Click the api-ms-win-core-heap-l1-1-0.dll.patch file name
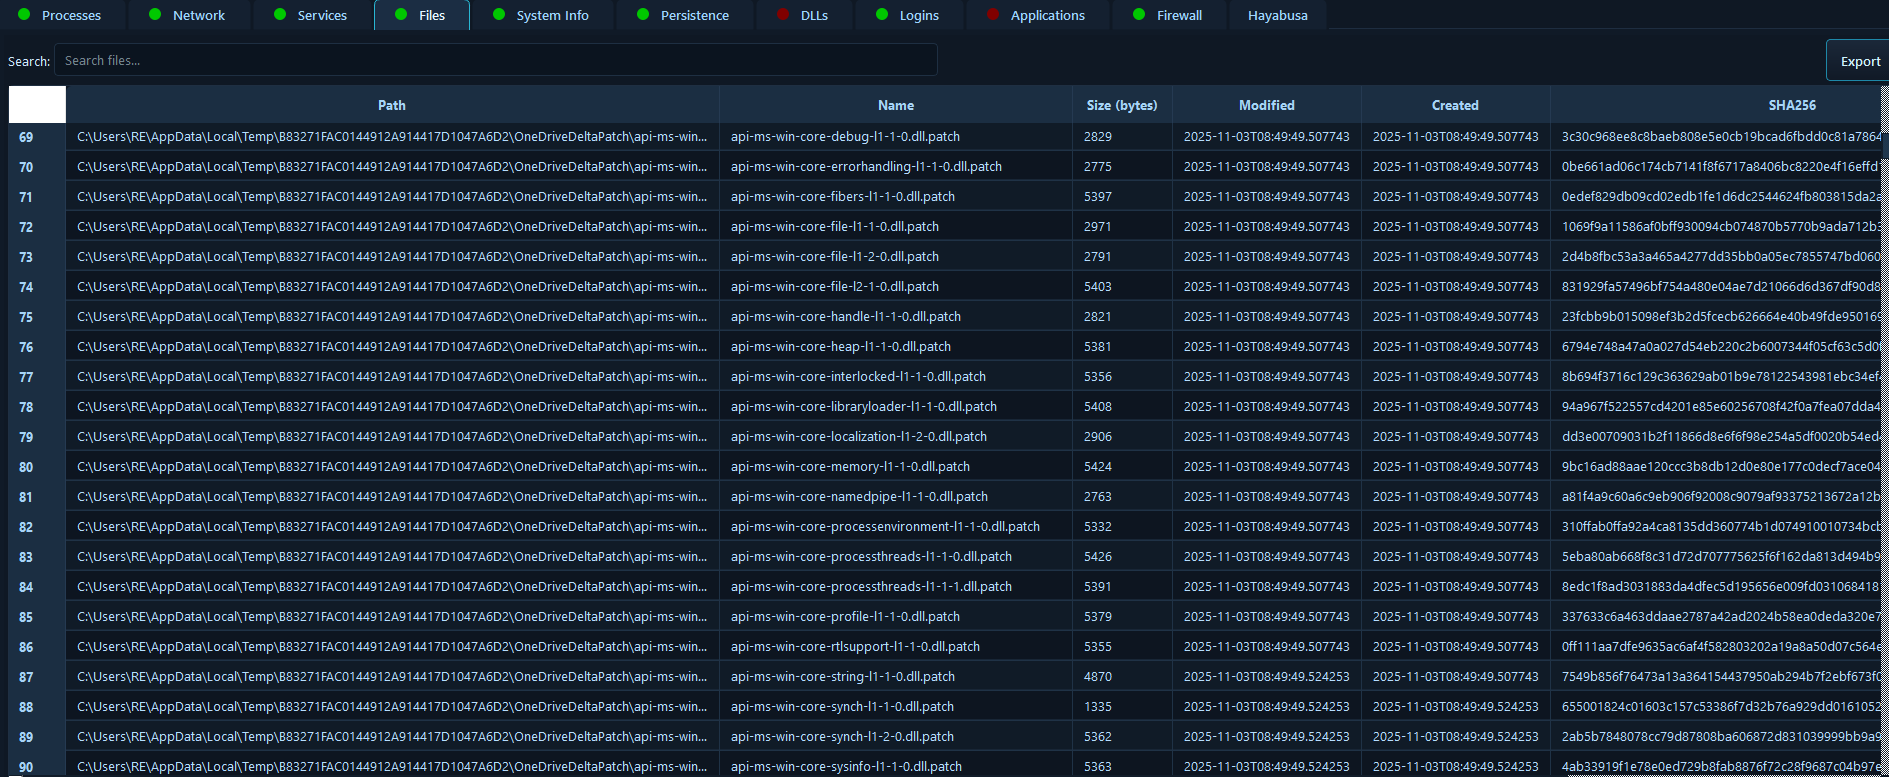 coord(840,347)
